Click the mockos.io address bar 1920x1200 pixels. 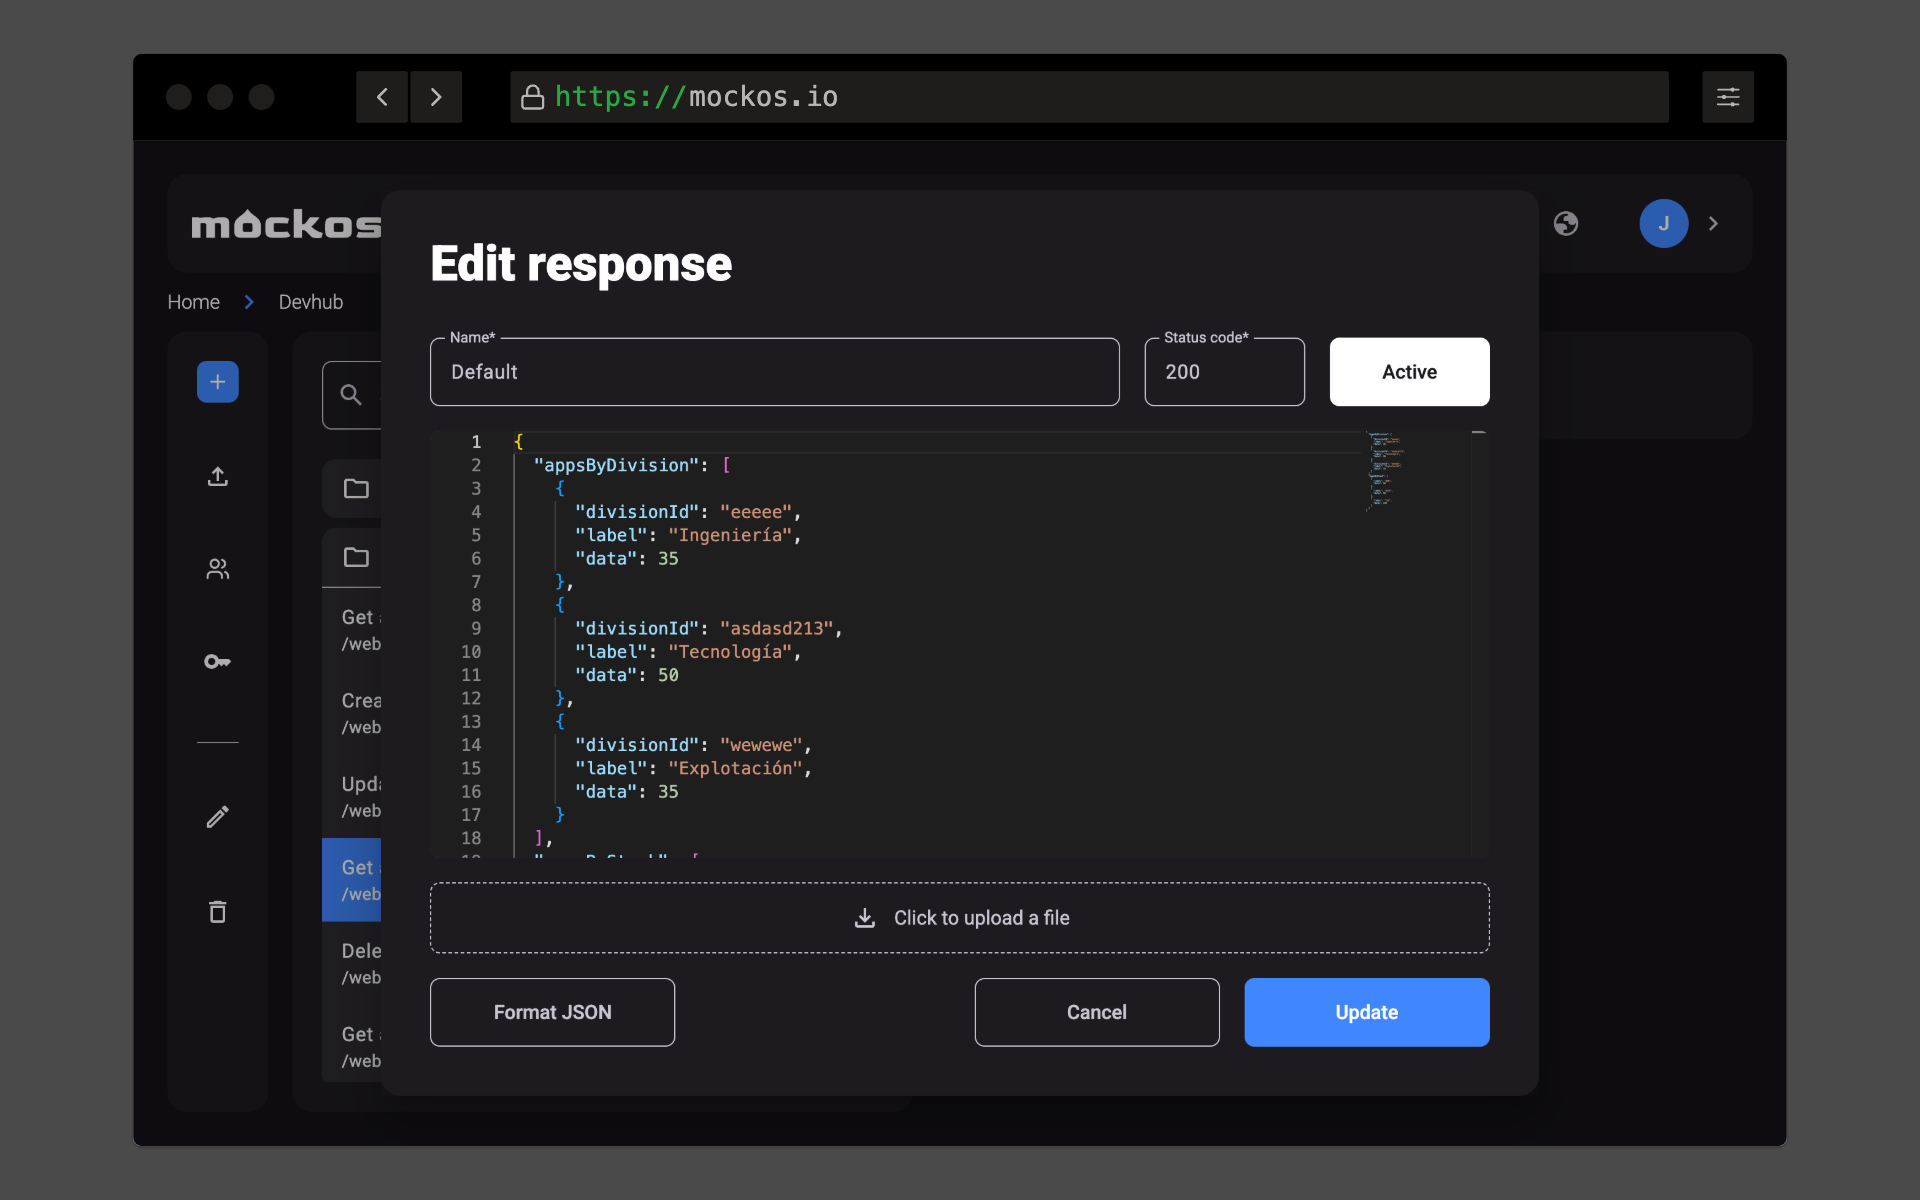click(1089, 97)
